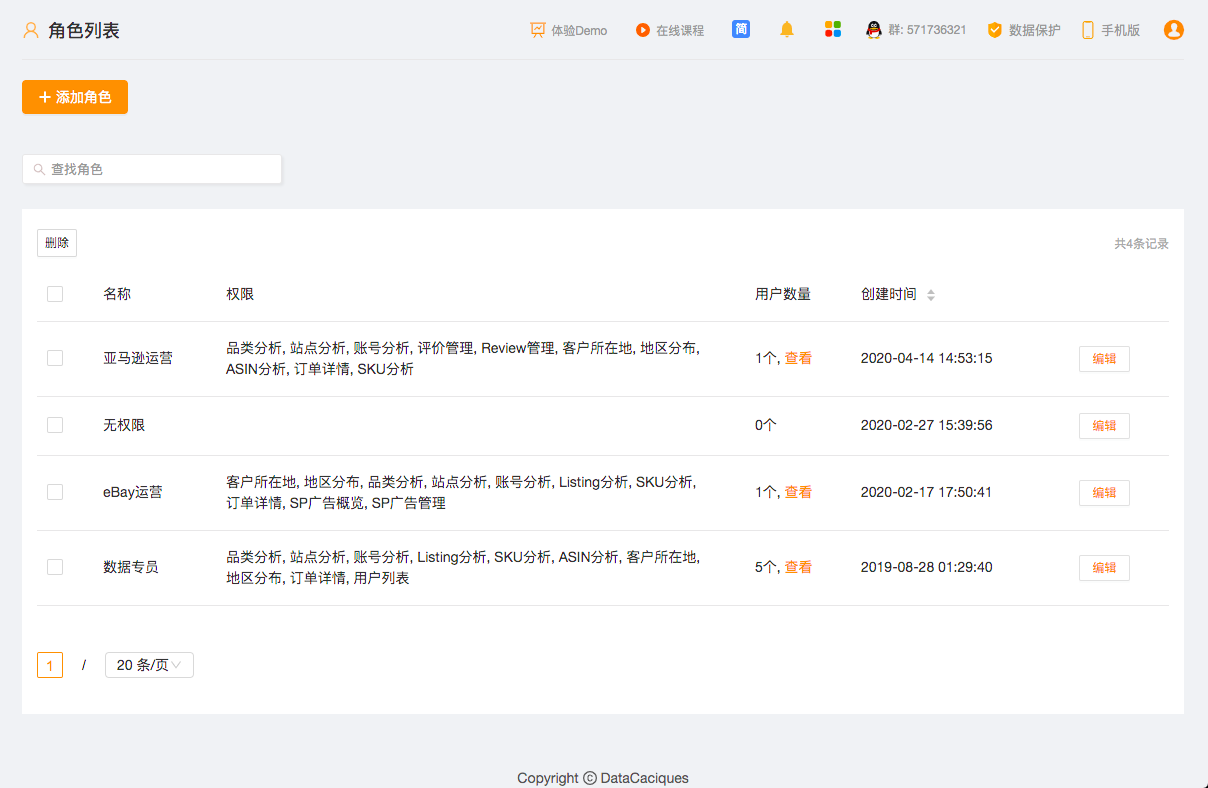Screen dimensions: 1208x788
Task: Click the 在线课程 play icon
Action: [x=643, y=30]
